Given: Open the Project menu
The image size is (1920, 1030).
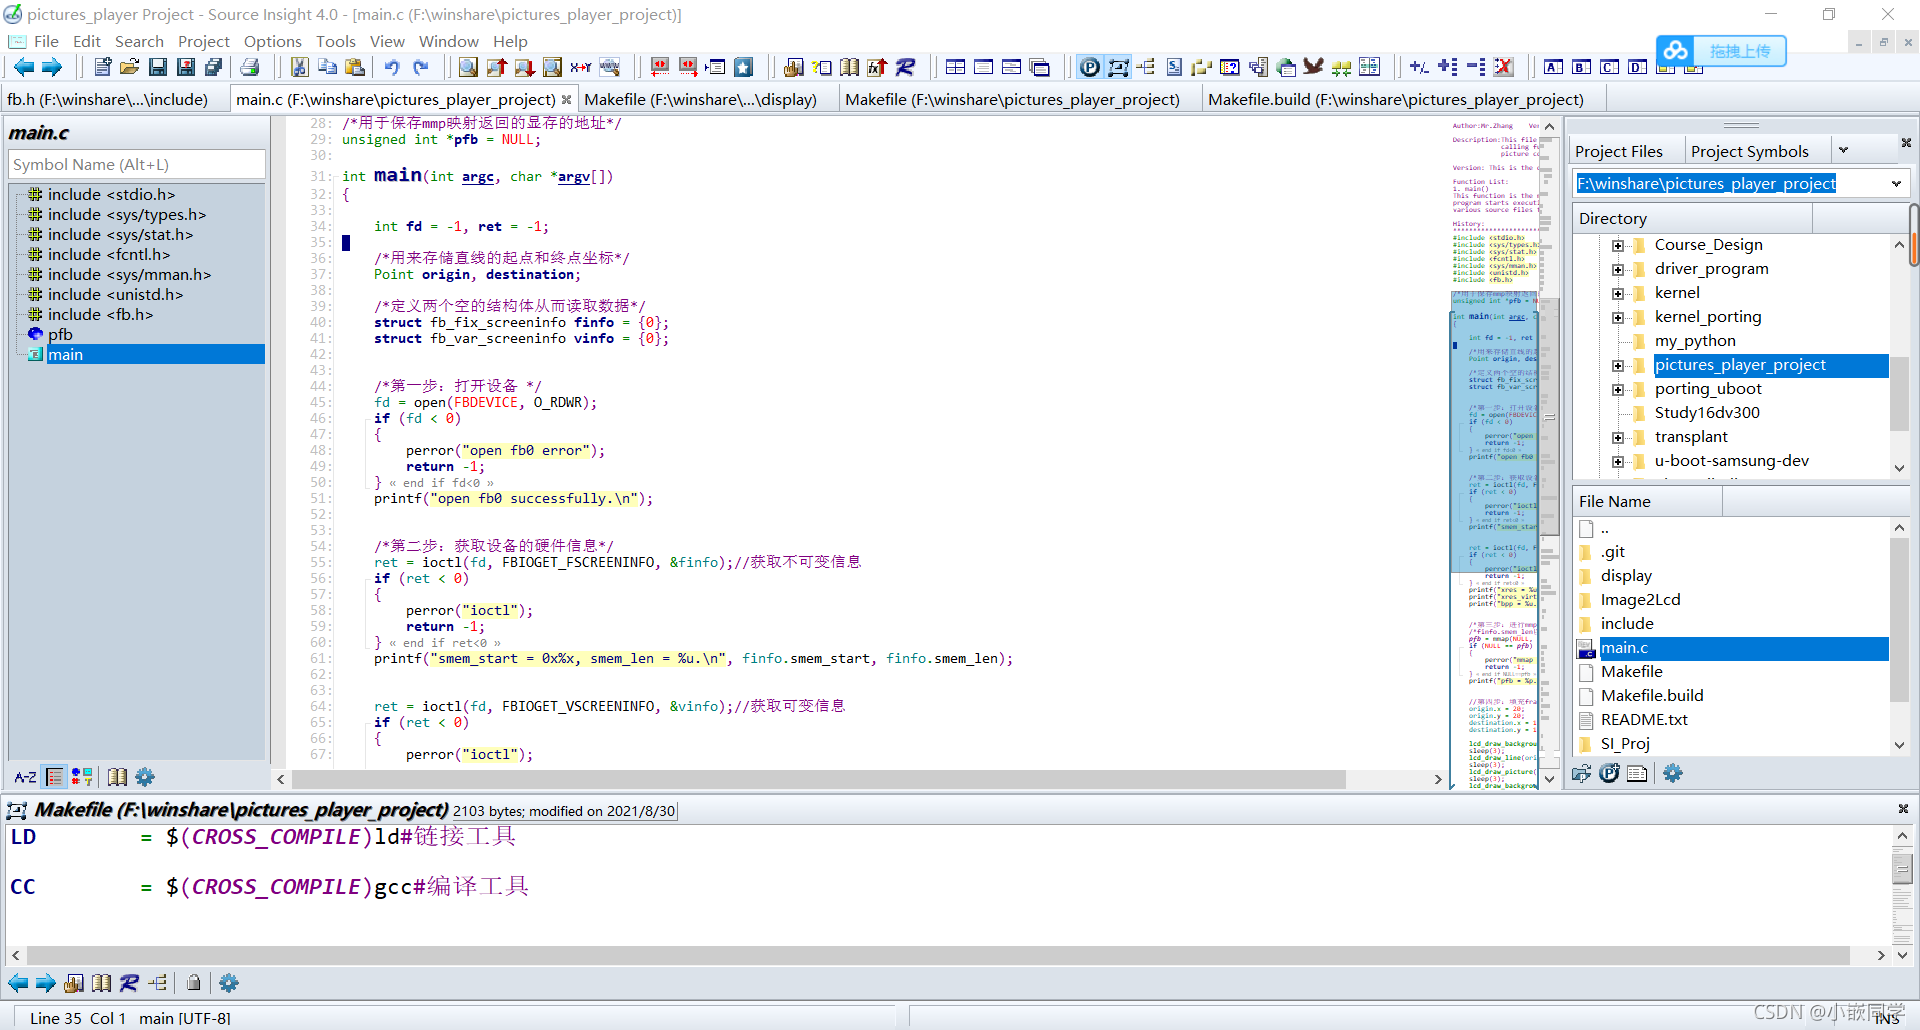Looking at the screenshot, I should tap(204, 41).
